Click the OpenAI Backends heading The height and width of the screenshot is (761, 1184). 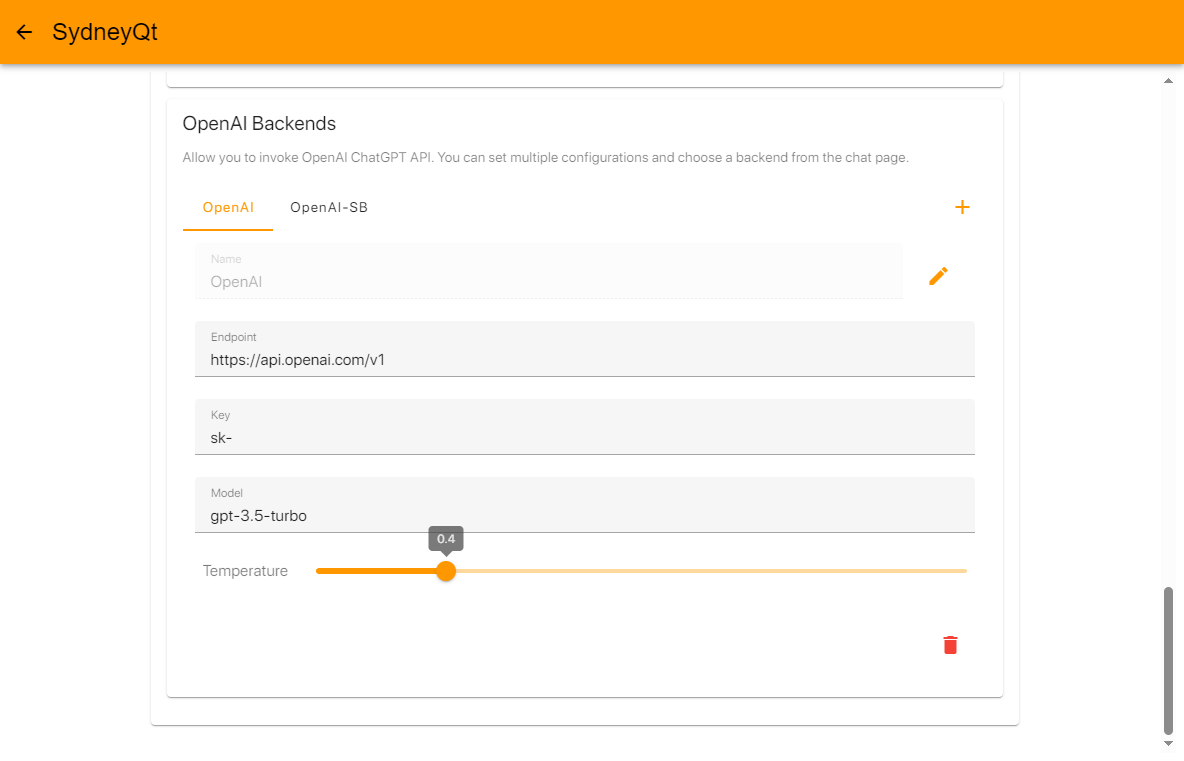(x=259, y=124)
